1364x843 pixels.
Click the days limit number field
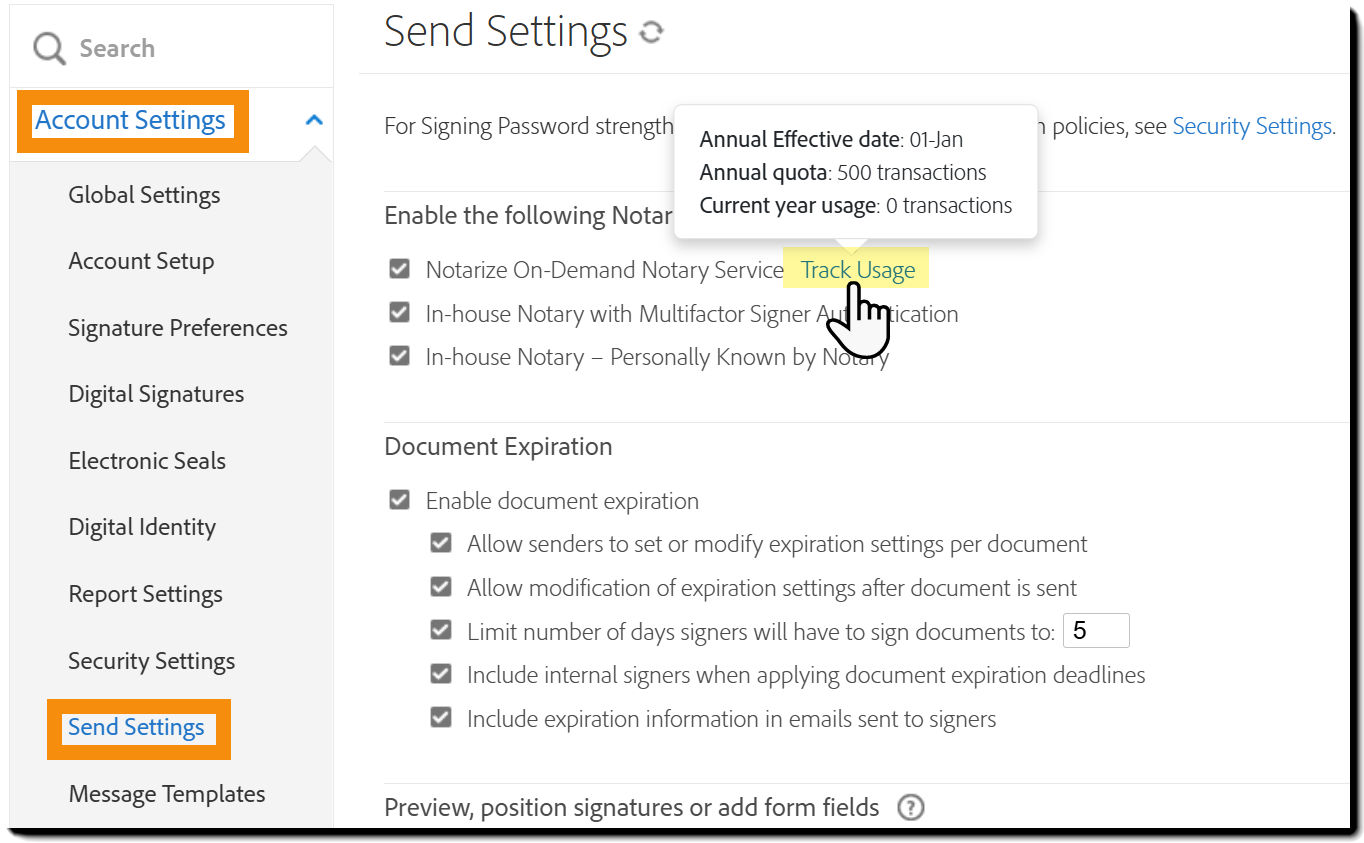pos(1095,631)
